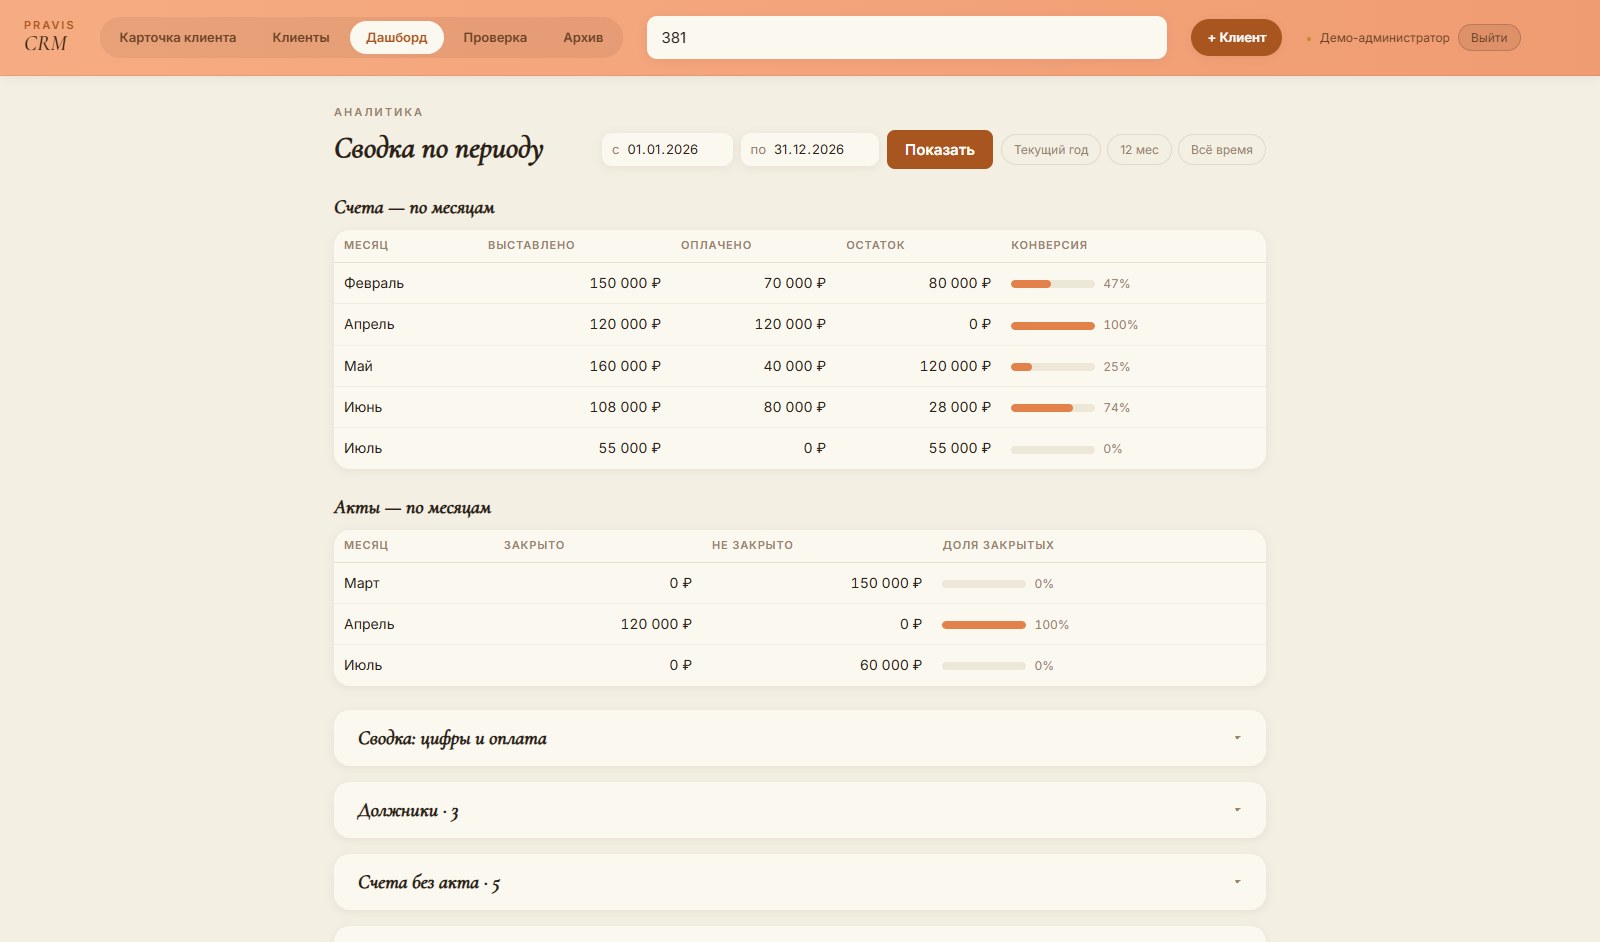Click the 'НЕ ЗАКРЫТО' column header
This screenshot has width=1600, height=942.
[752, 545]
